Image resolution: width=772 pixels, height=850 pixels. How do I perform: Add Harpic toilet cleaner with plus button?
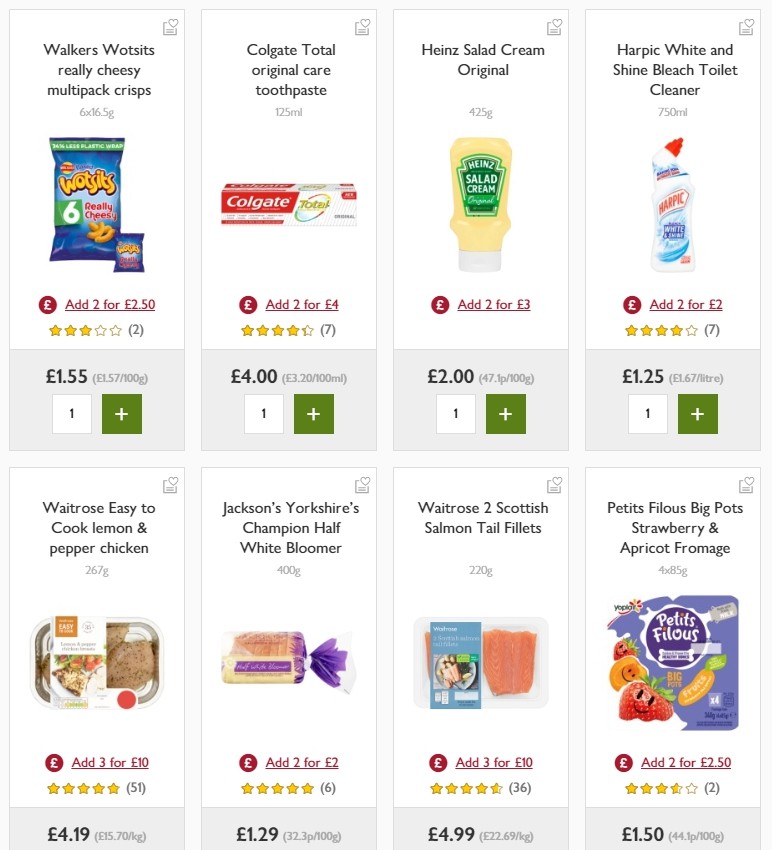(697, 413)
